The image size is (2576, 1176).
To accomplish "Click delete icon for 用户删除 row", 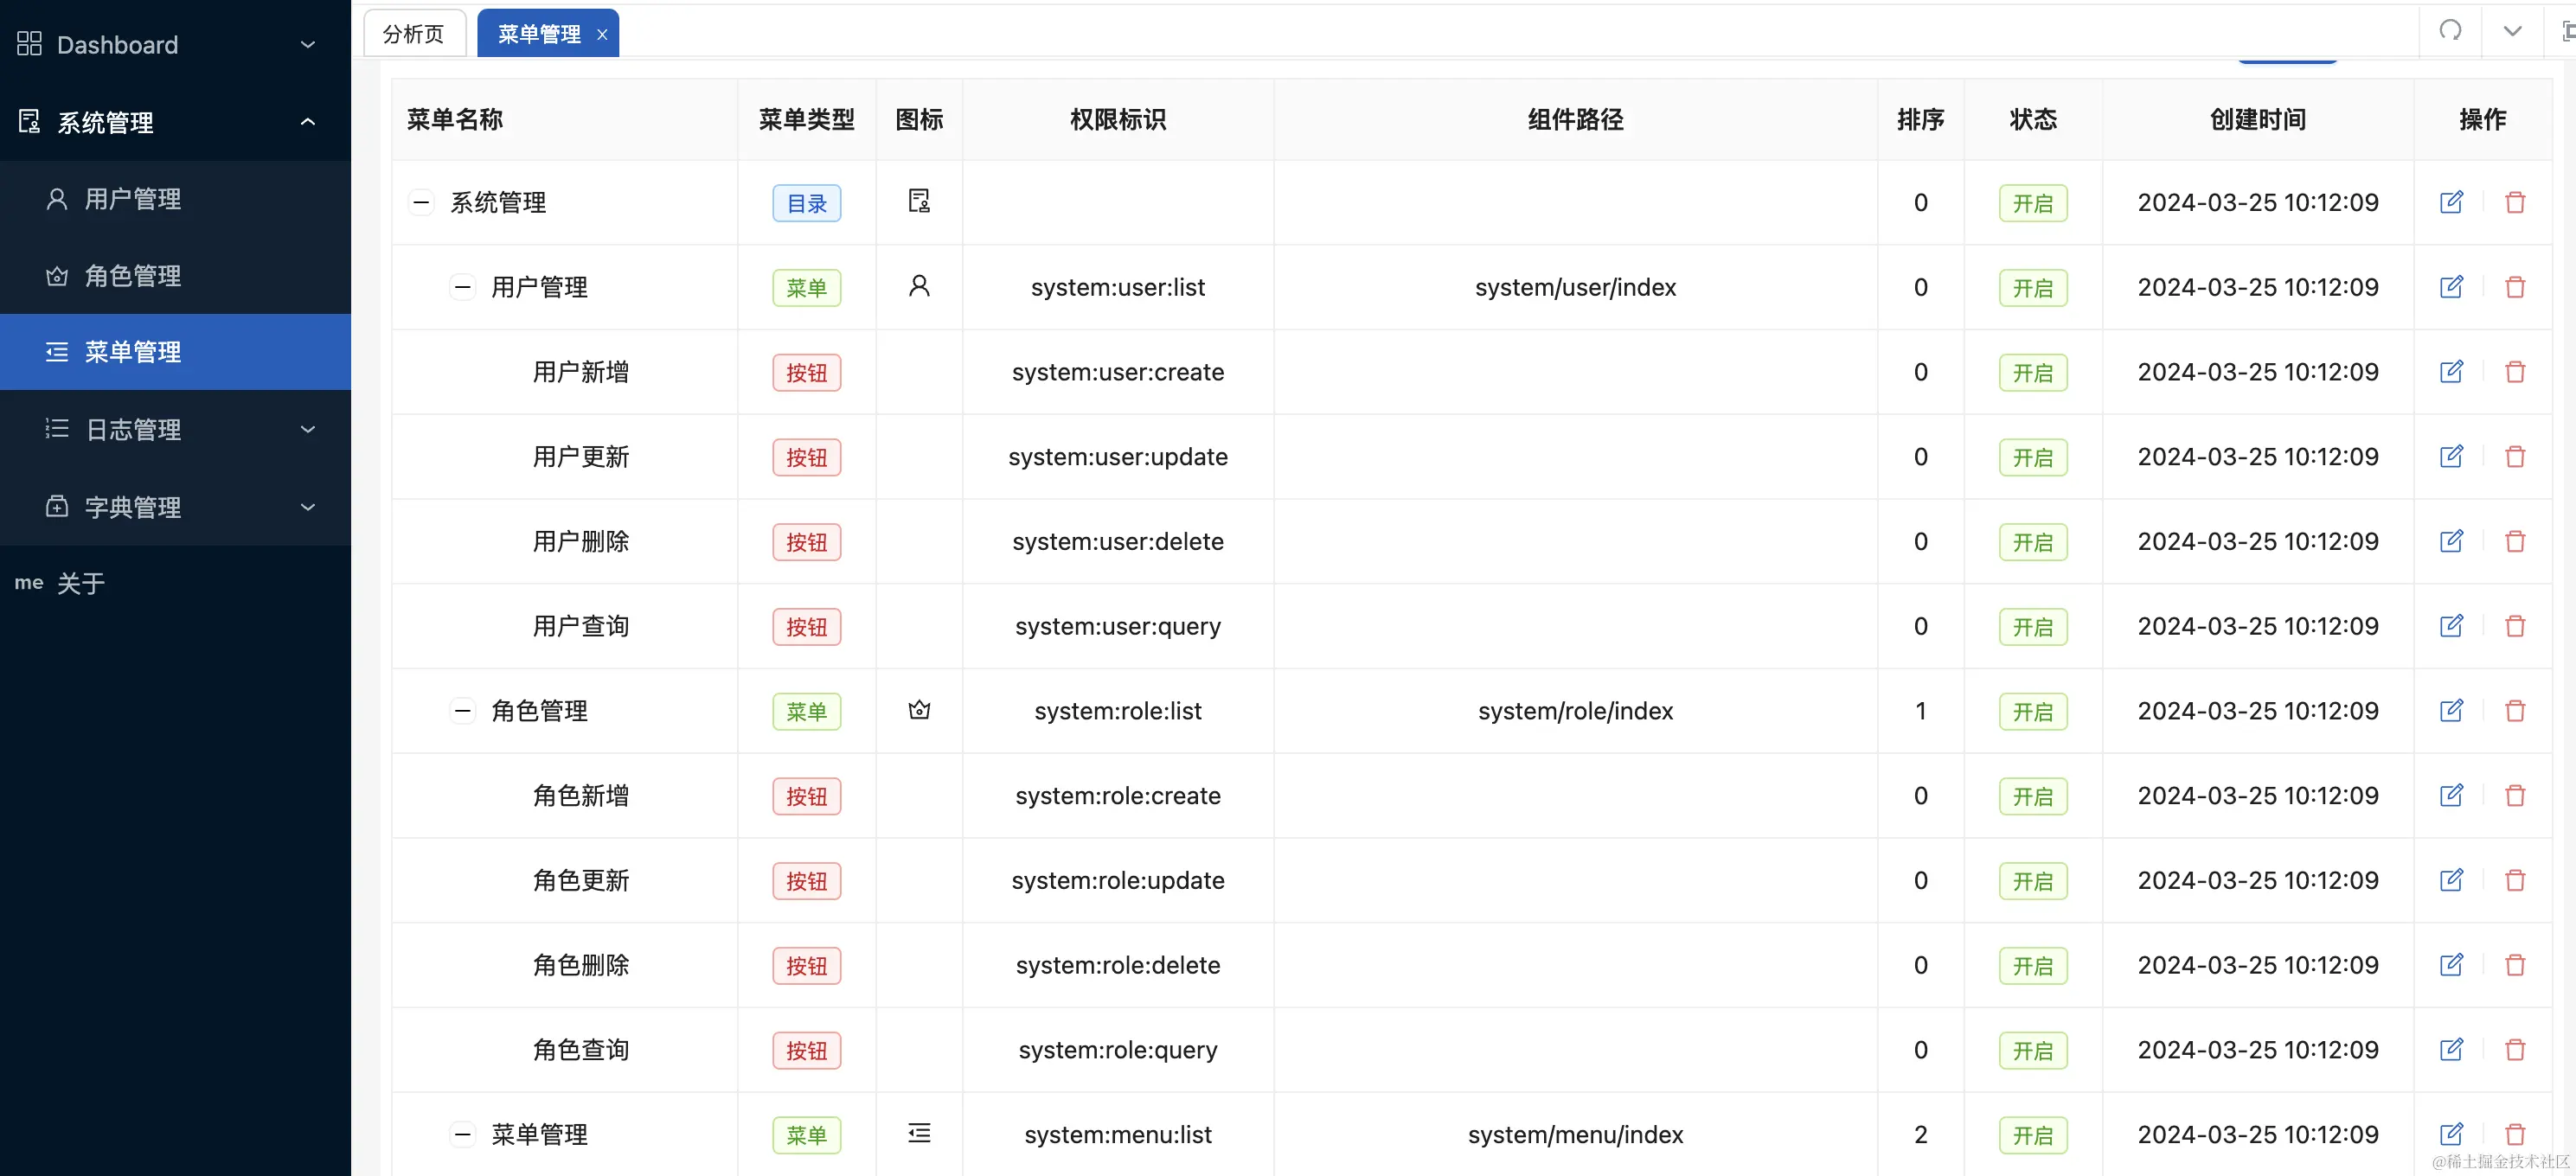I will click(x=2515, y=541).
